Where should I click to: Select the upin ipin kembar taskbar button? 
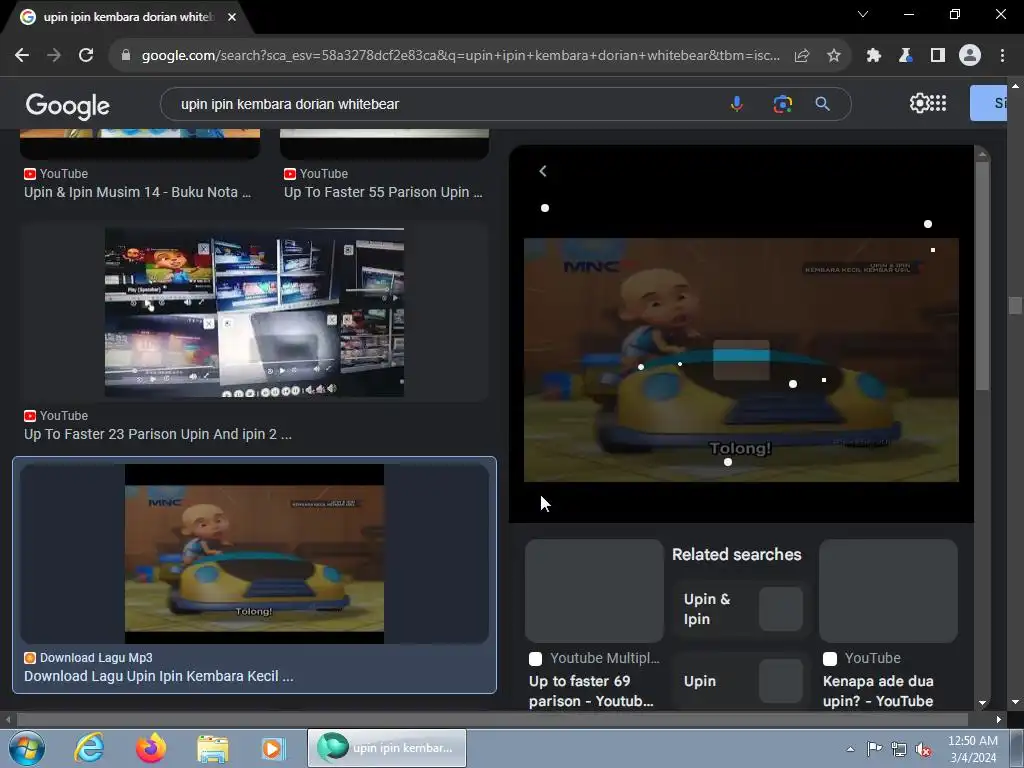387,748
